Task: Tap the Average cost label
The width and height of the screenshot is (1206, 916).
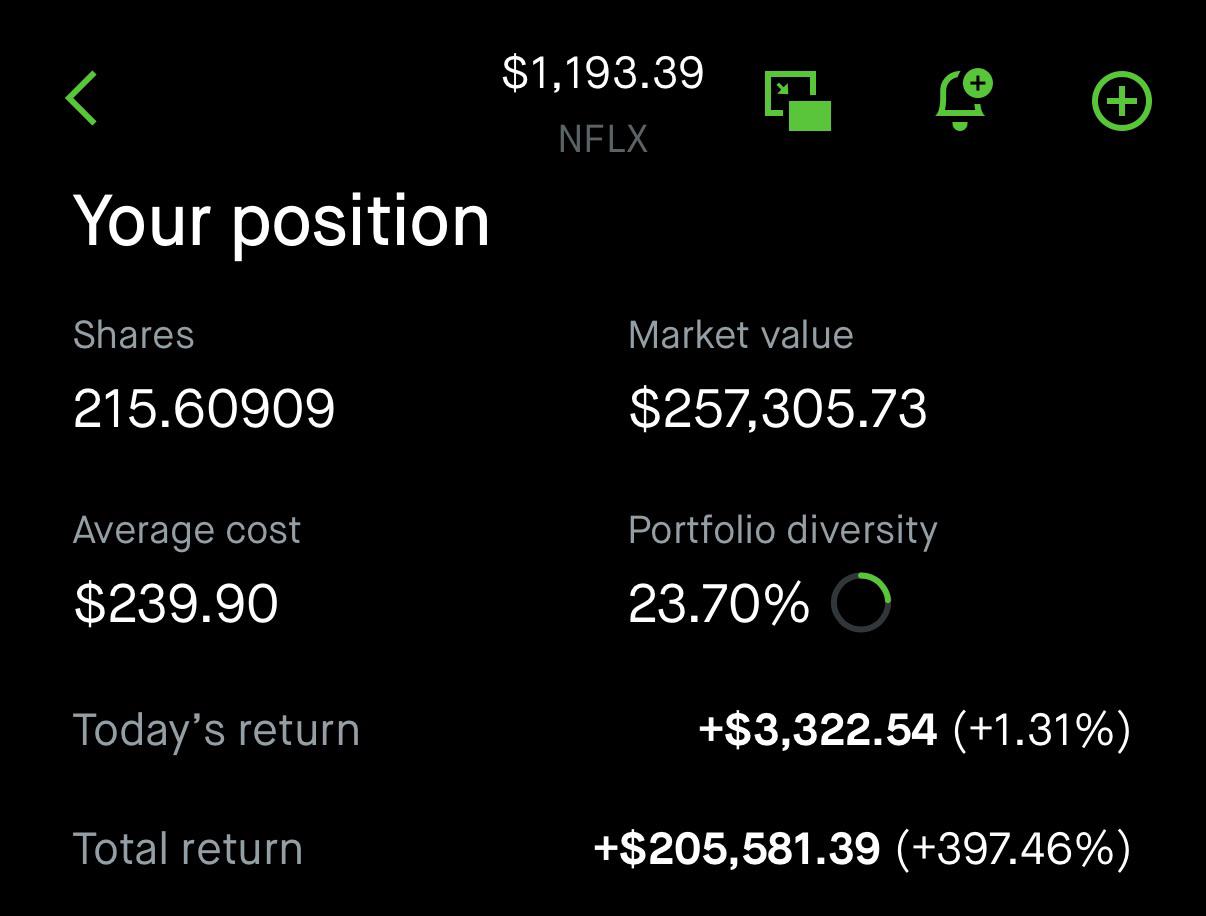Action: [x=187, y=530]
